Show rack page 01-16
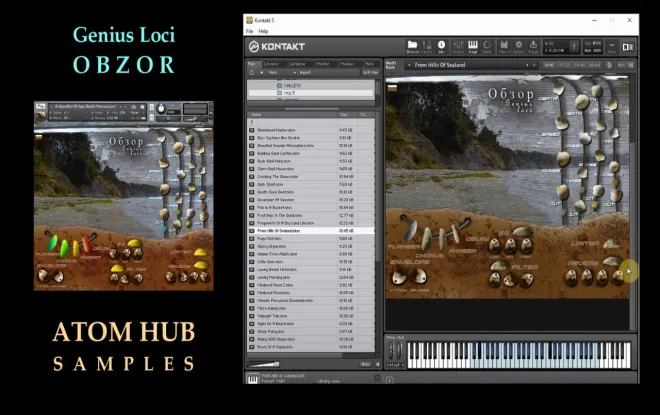660x415 pixels. (x=549, y=65)
